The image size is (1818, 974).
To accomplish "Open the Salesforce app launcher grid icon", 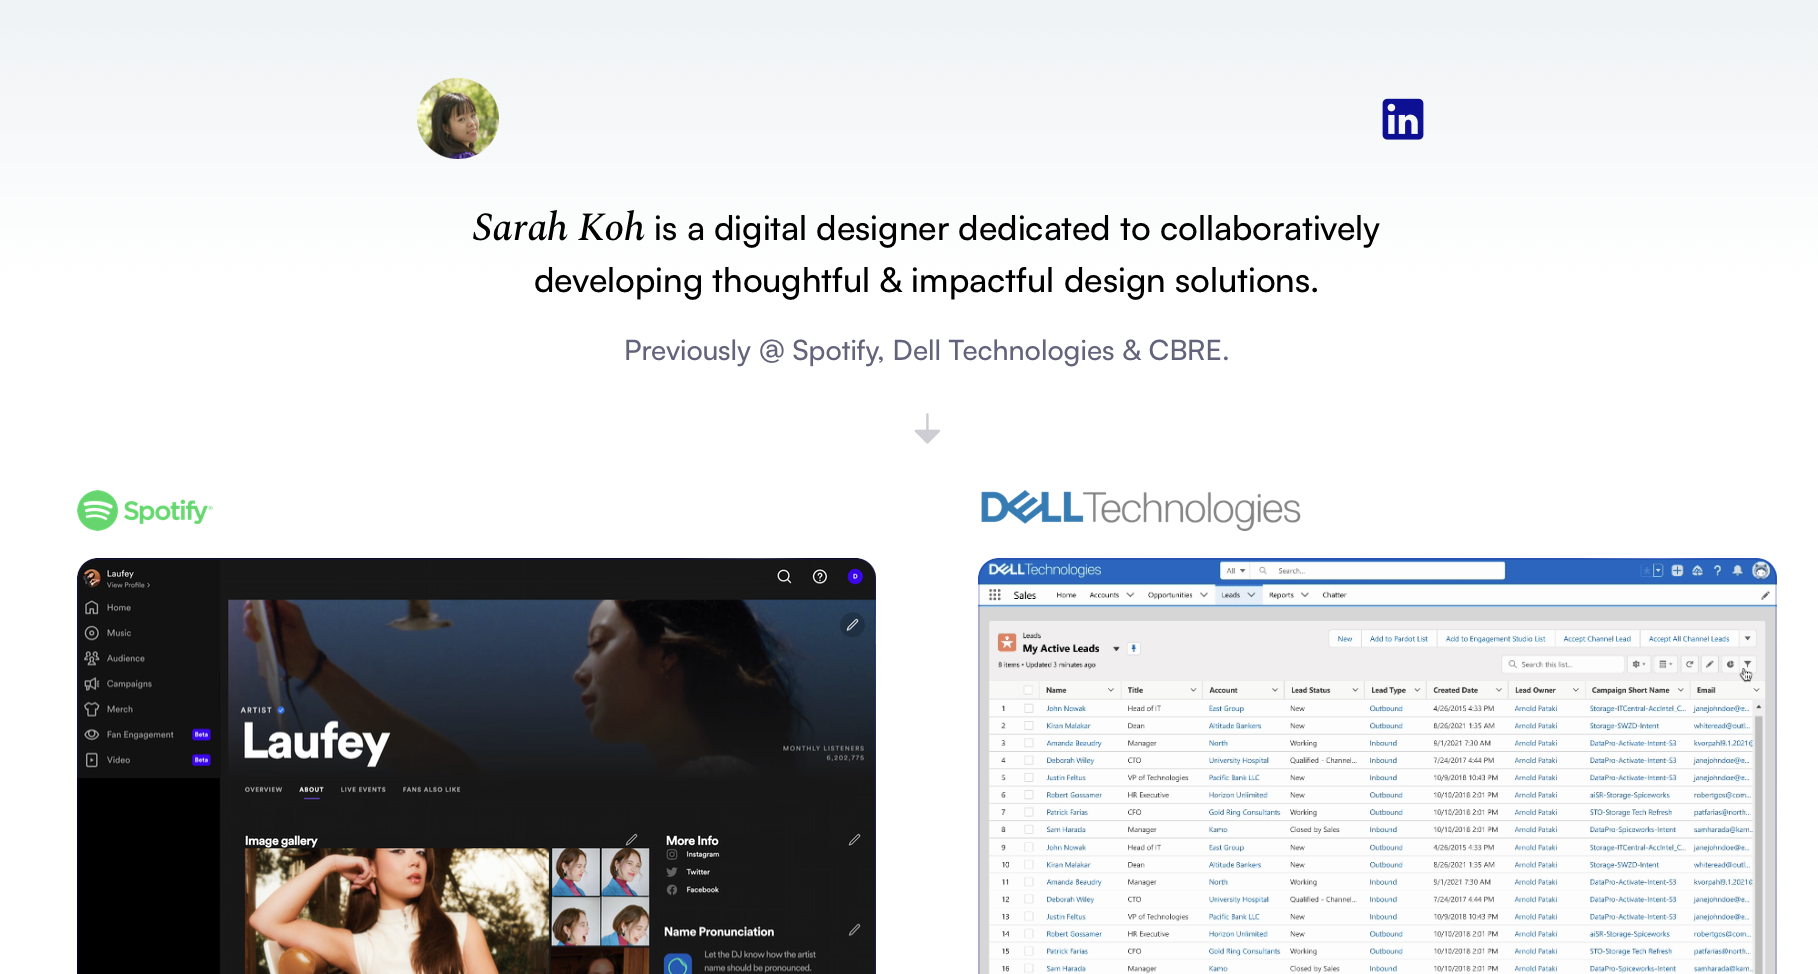I will click(x=996, y=595).
